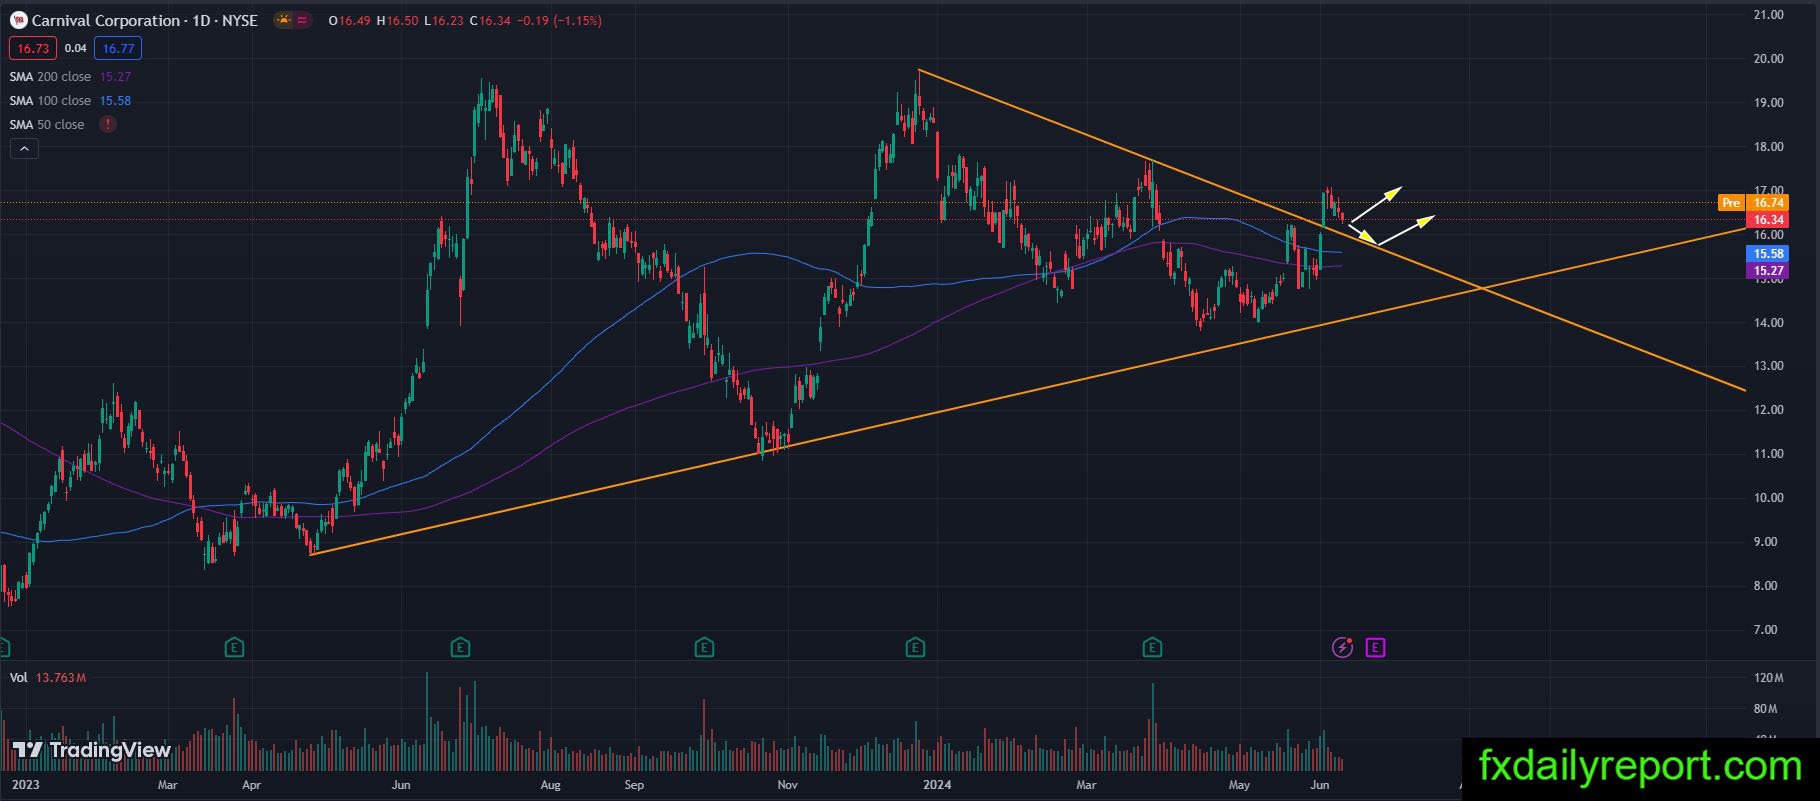The image size is (1820, 801).
Task: Click the −0.19 (−1.15%) change value
Action: pos(560,20)
